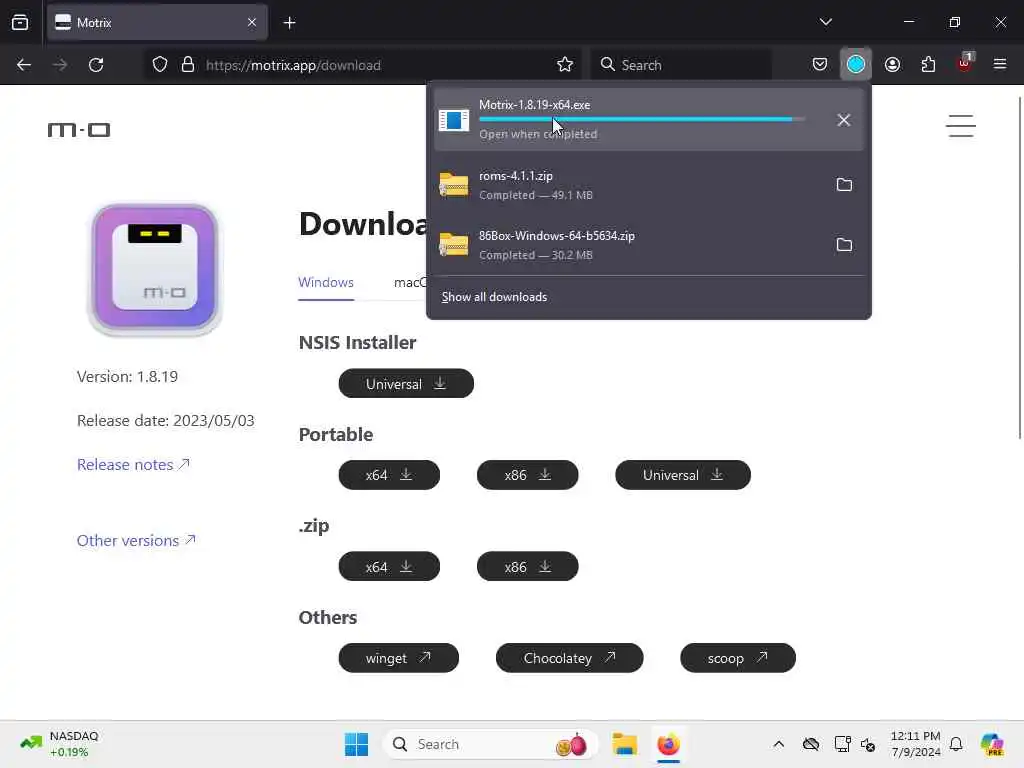Click the page vertical scrollbar
This screenshot has width=1024, height=768.
1019,268
